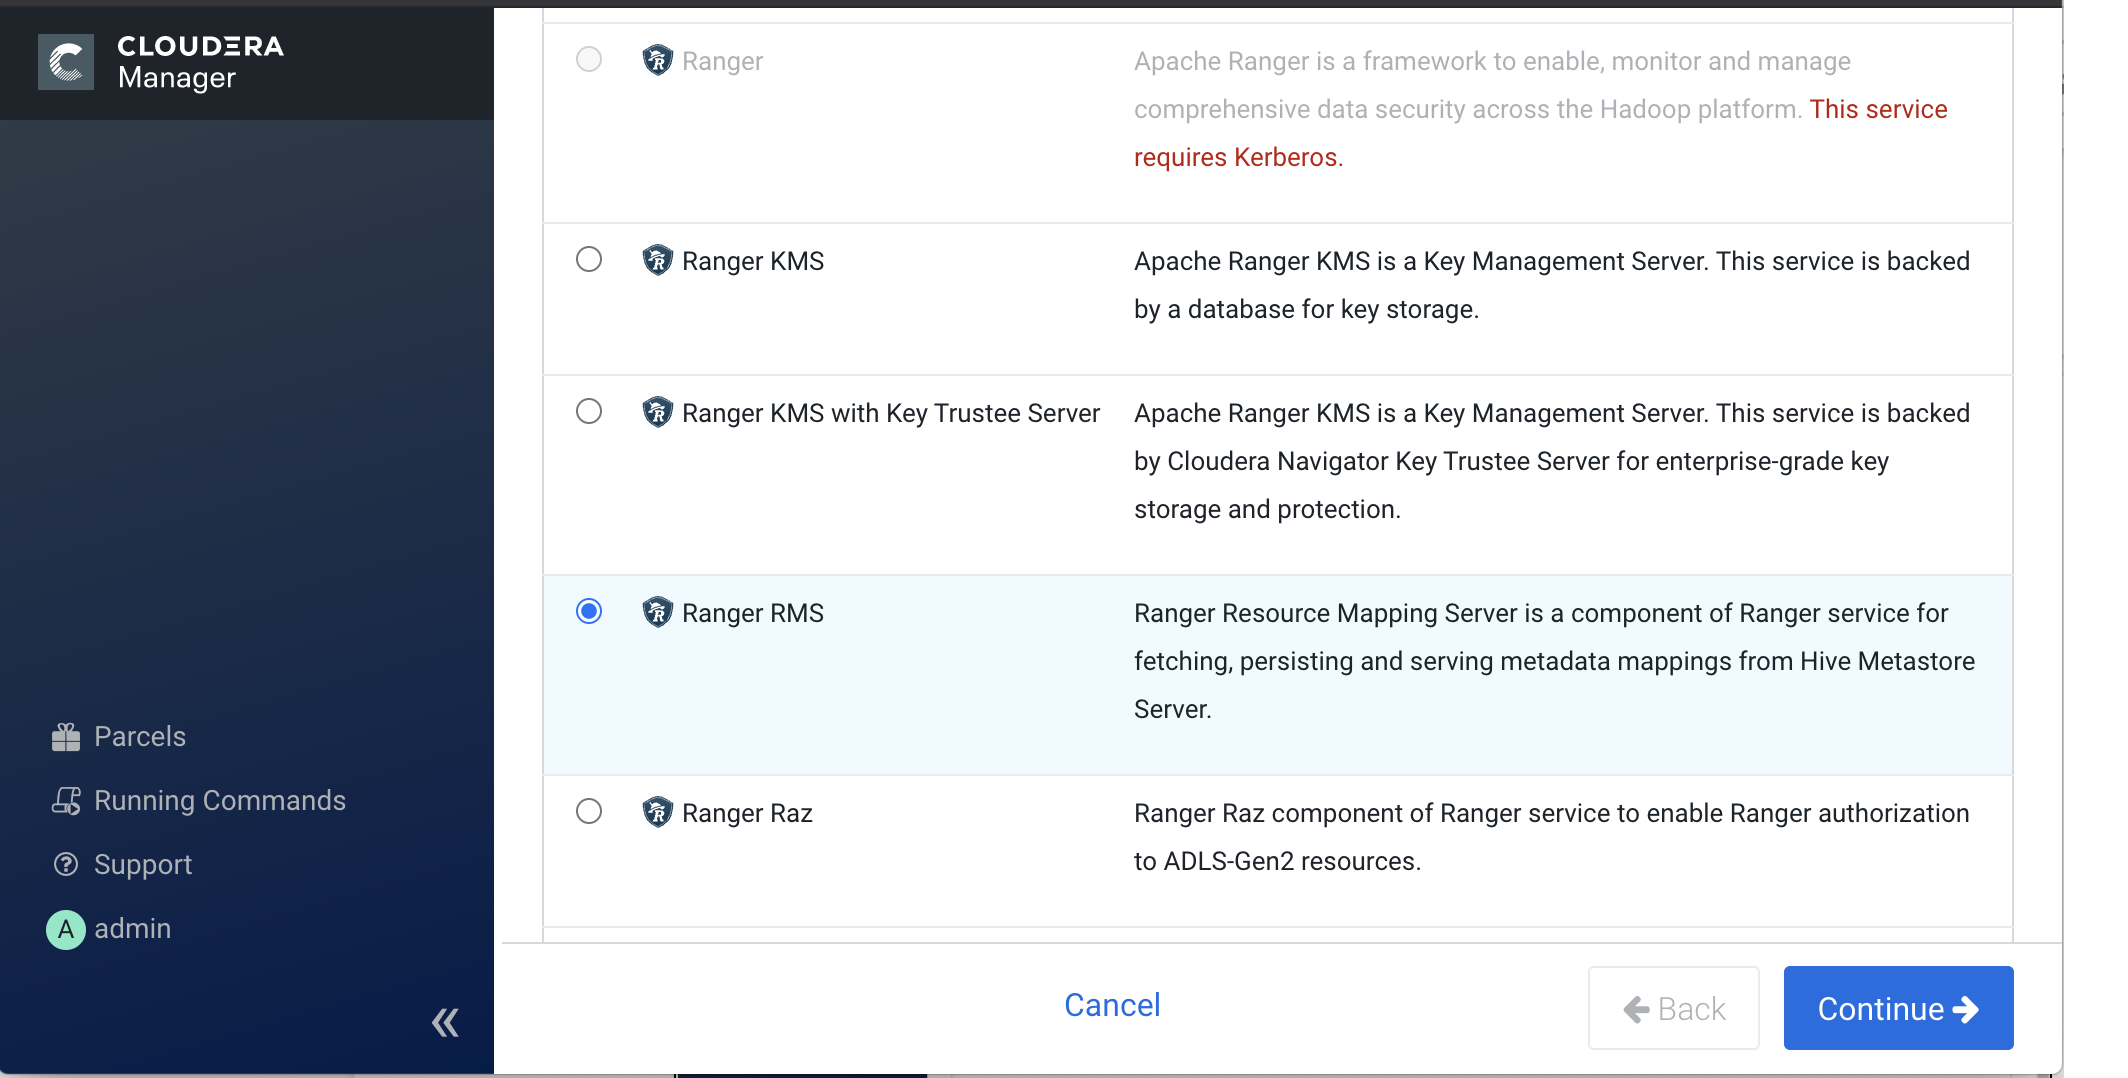Image resolution: width=2128 pixels, height=1078 pixels.
Task: Open the admin user menu
Action: click(x=132, y=929)
